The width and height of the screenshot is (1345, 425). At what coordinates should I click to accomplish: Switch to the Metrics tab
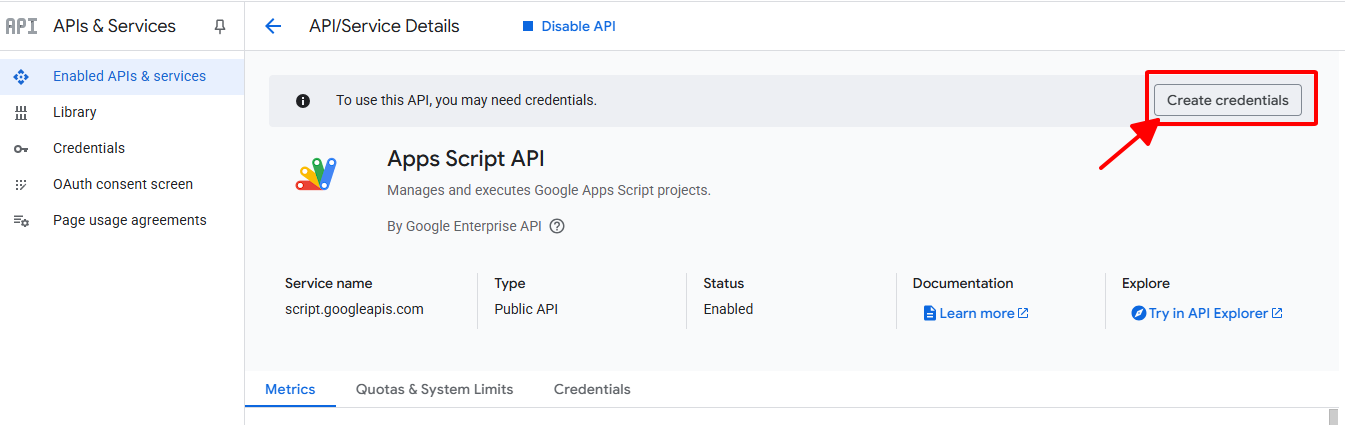click(290, 389)
